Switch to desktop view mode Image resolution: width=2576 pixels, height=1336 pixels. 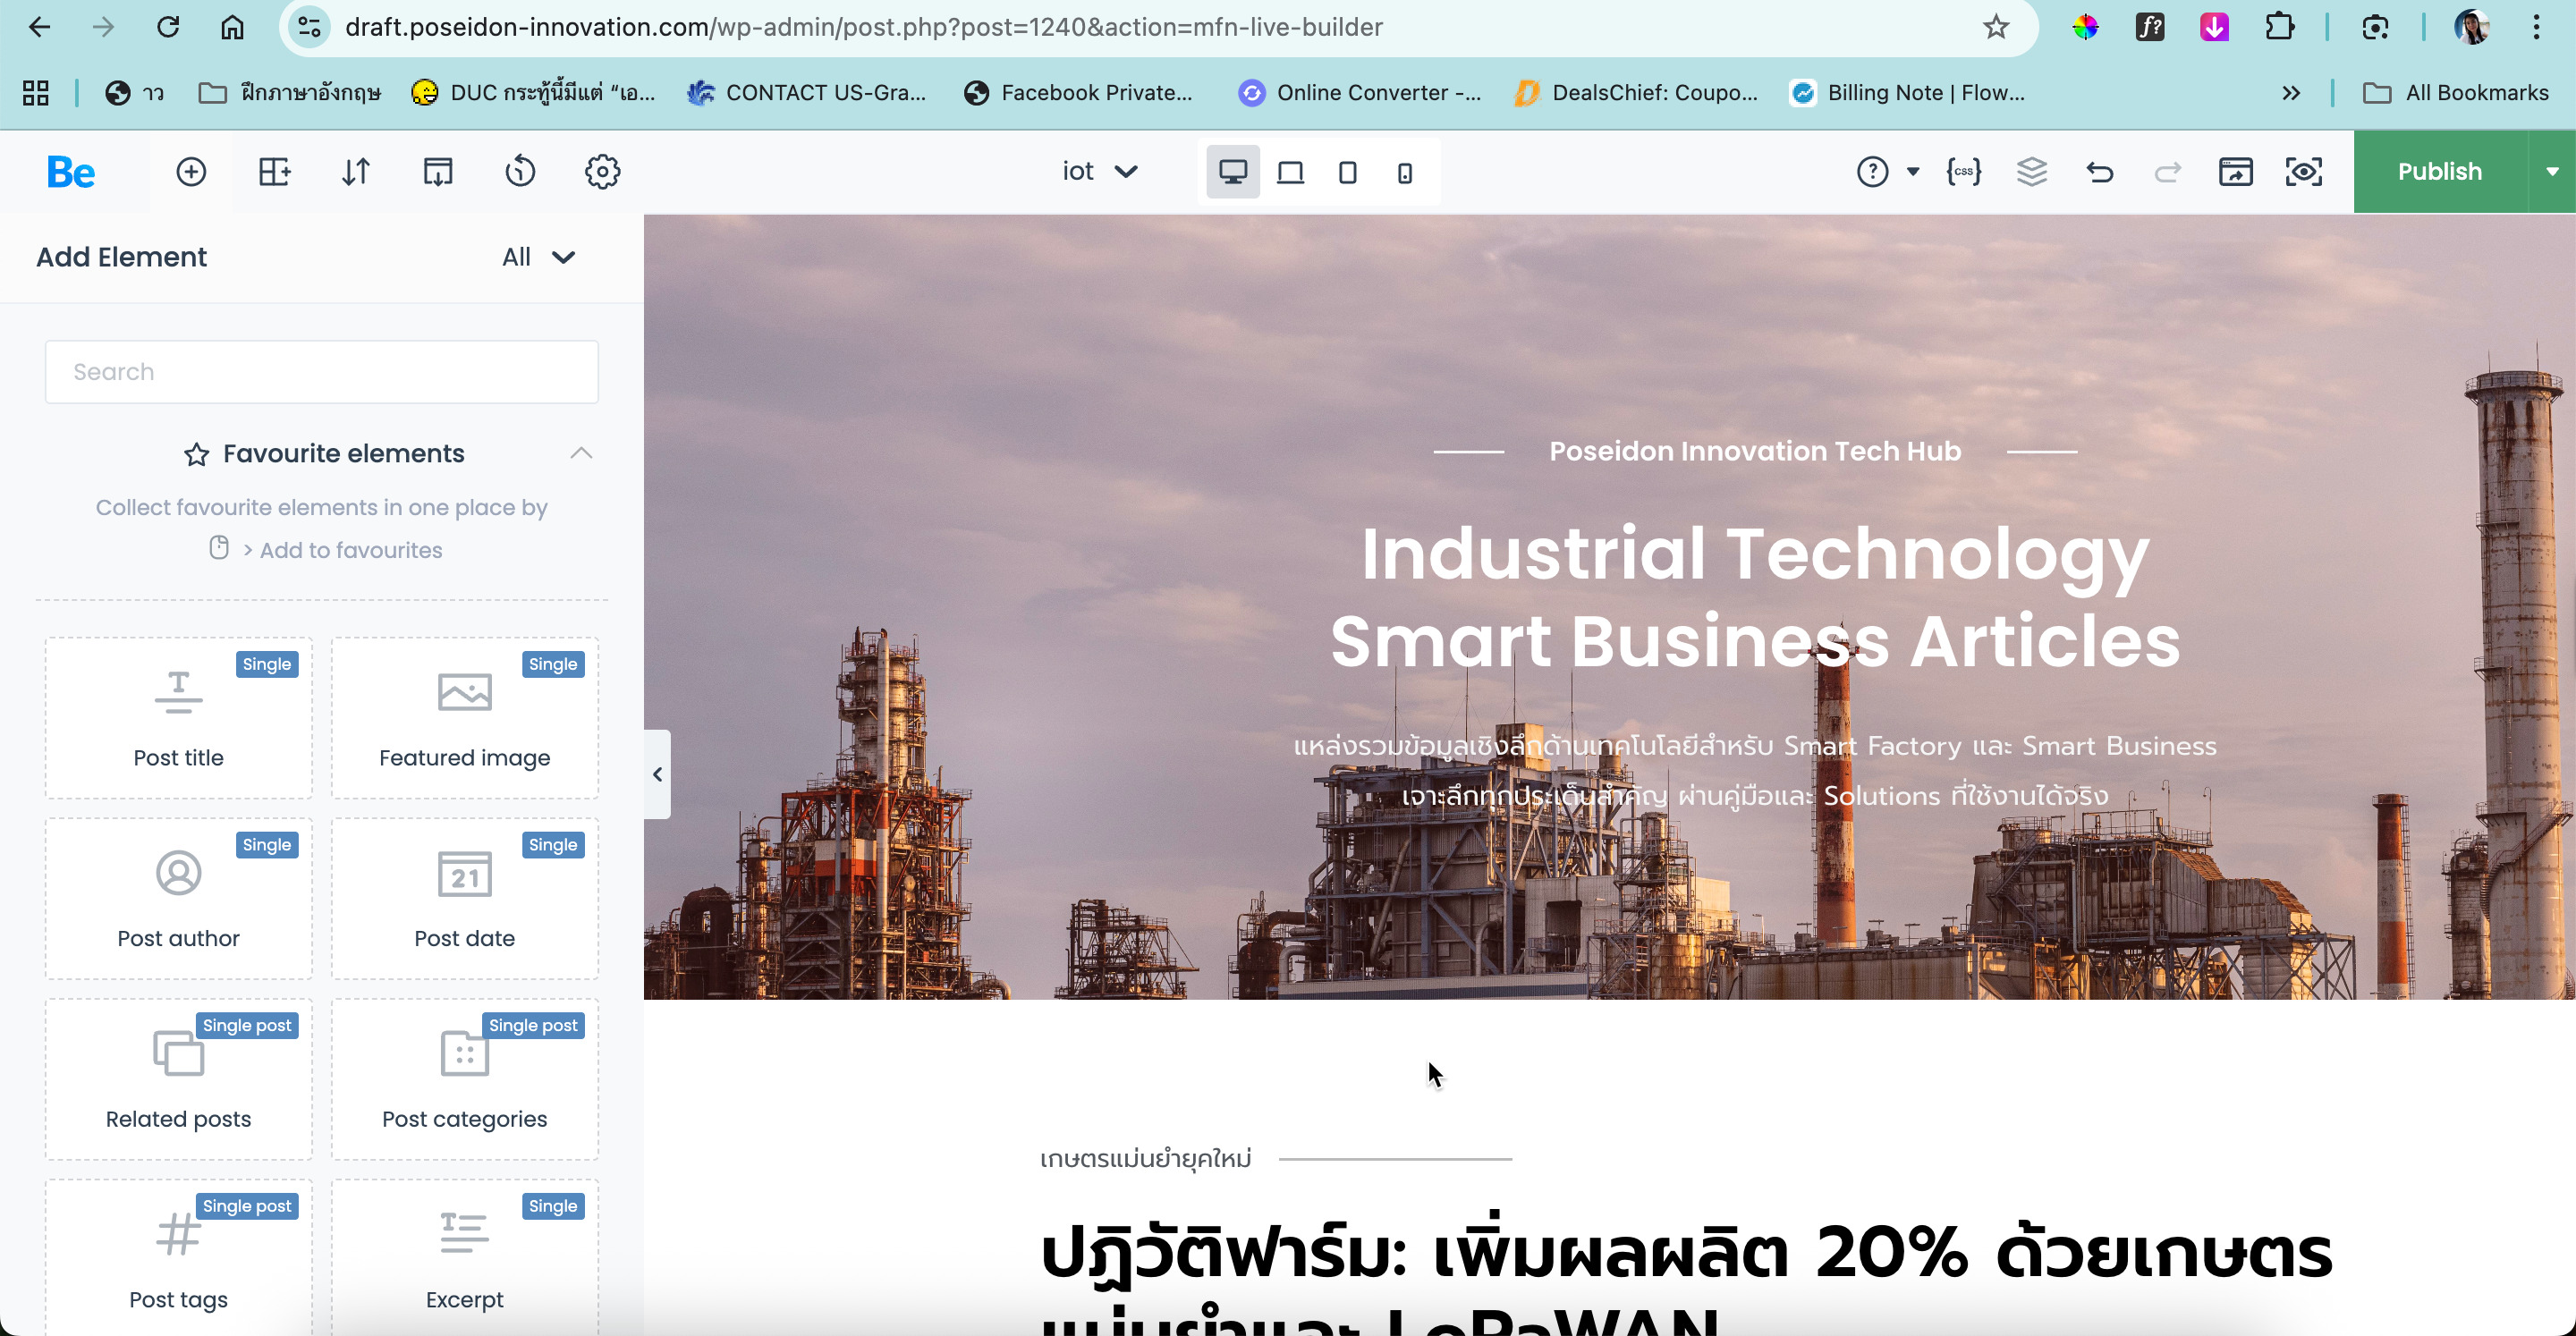1232,172
